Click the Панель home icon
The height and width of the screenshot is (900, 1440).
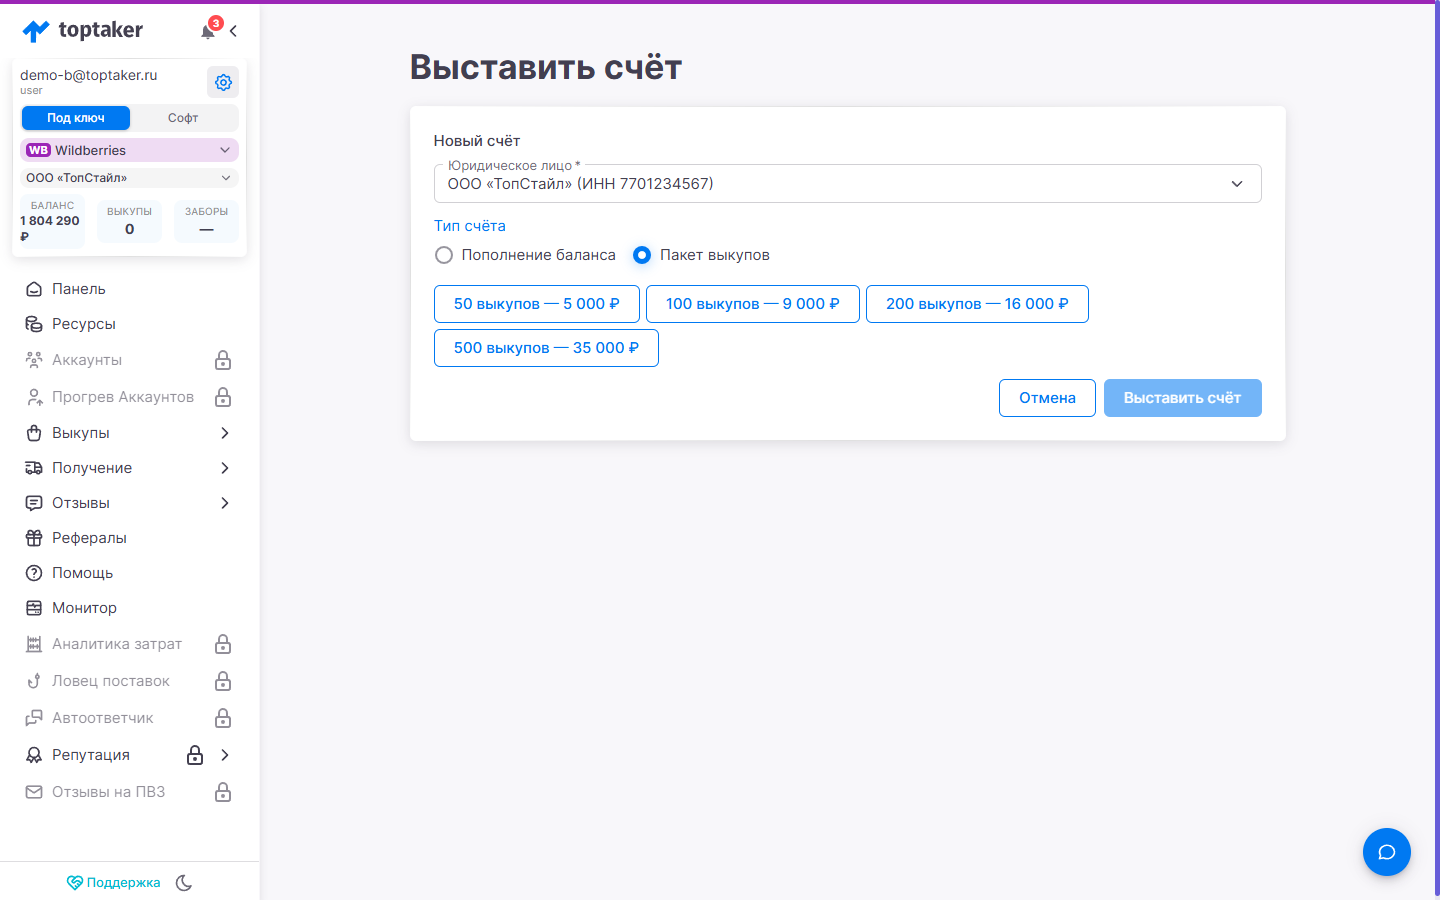(x=34, y=289)
